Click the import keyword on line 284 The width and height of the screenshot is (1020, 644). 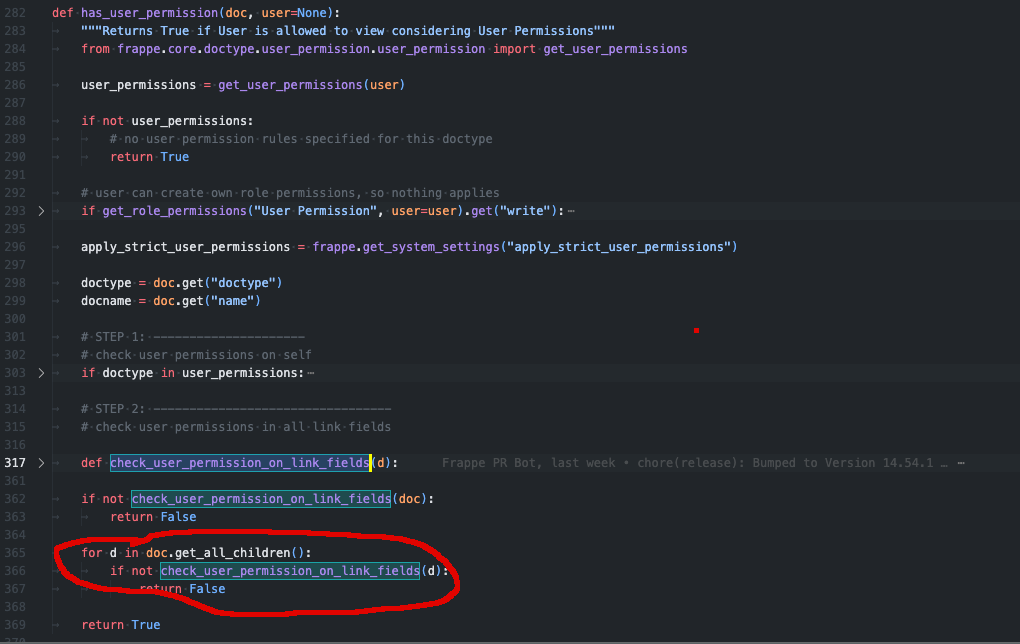(x=514, y=48)
